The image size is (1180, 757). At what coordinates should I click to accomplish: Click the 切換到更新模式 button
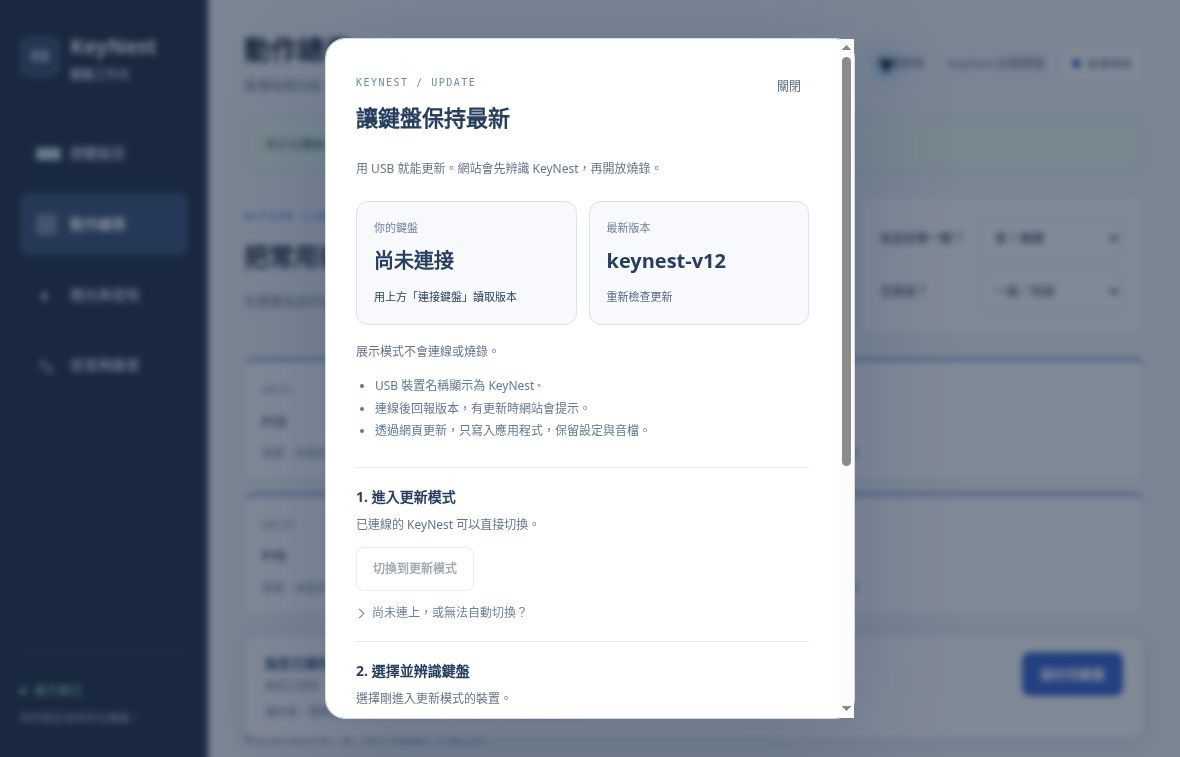tap(415, 569)
